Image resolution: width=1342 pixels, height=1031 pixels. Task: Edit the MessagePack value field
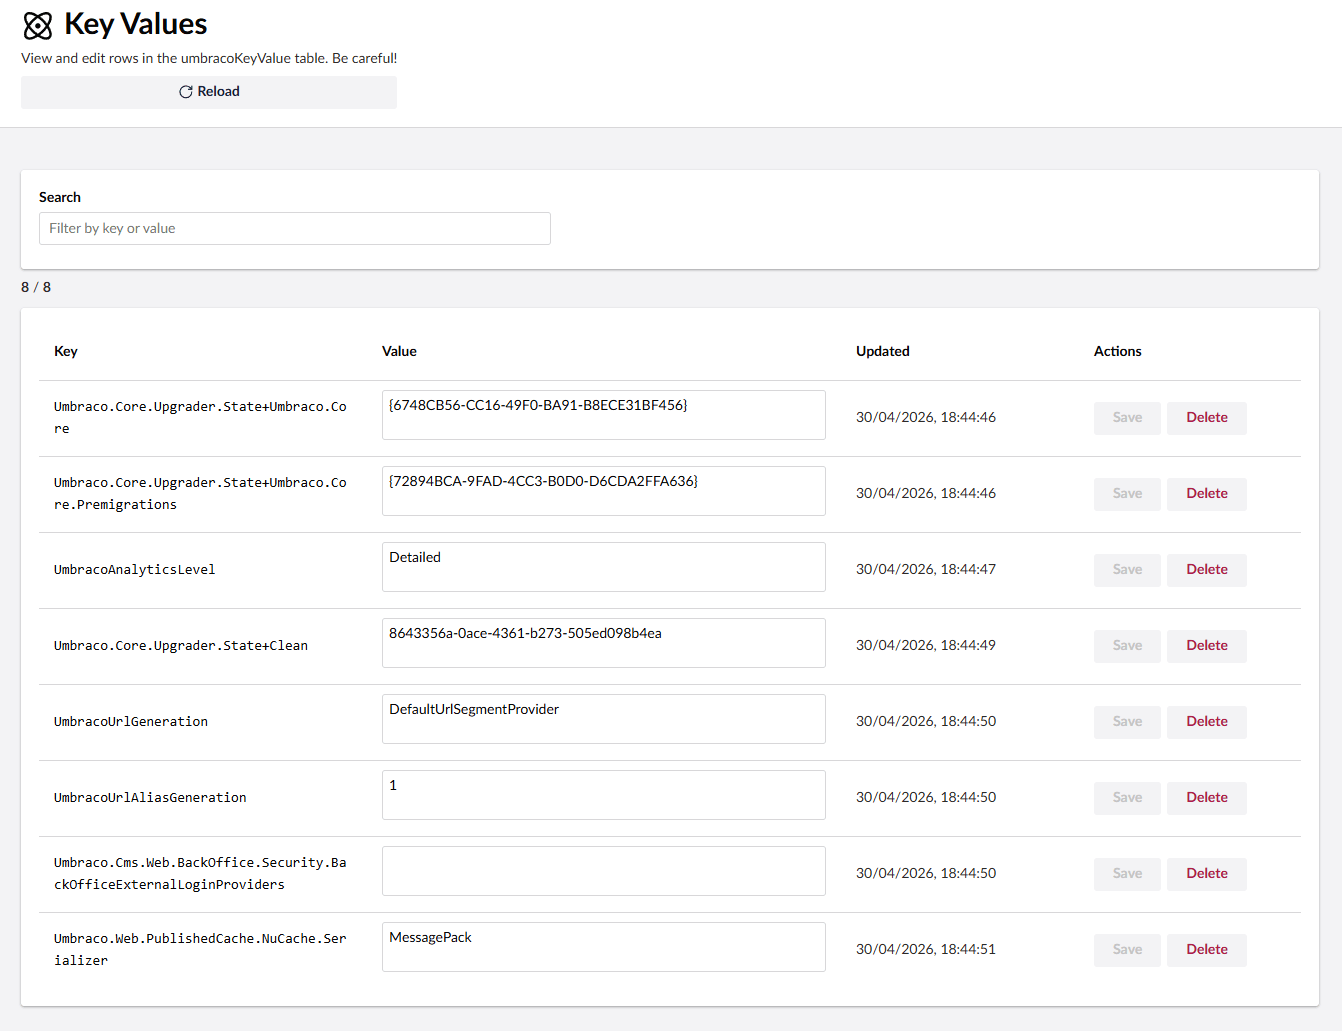tap(604, 947)
